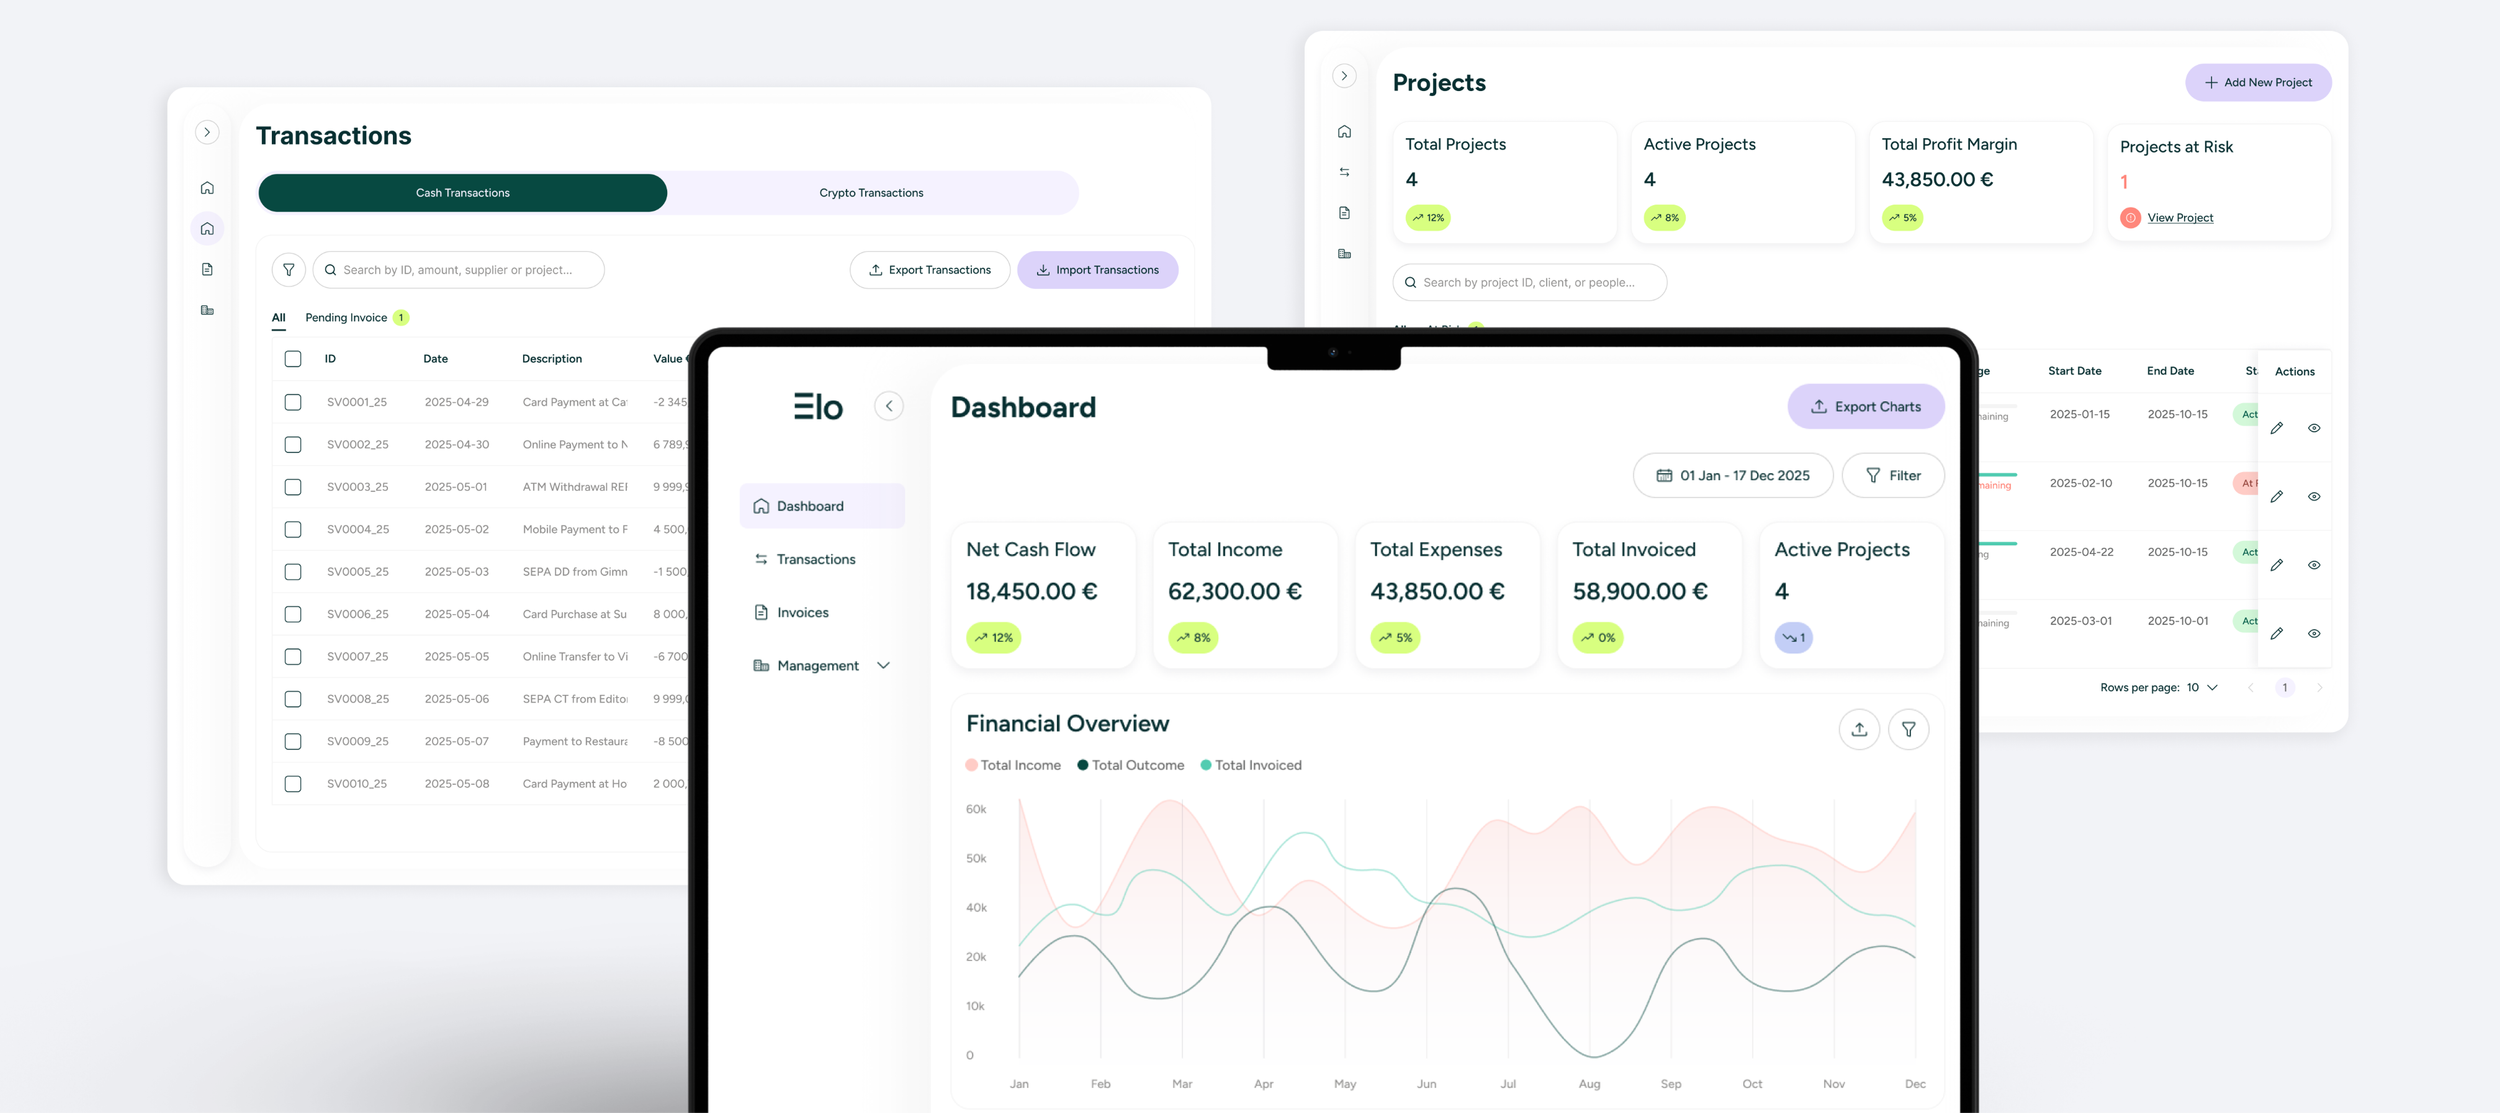Select Pending Invoice tab

pyautogui.click(x=346, y=318)
